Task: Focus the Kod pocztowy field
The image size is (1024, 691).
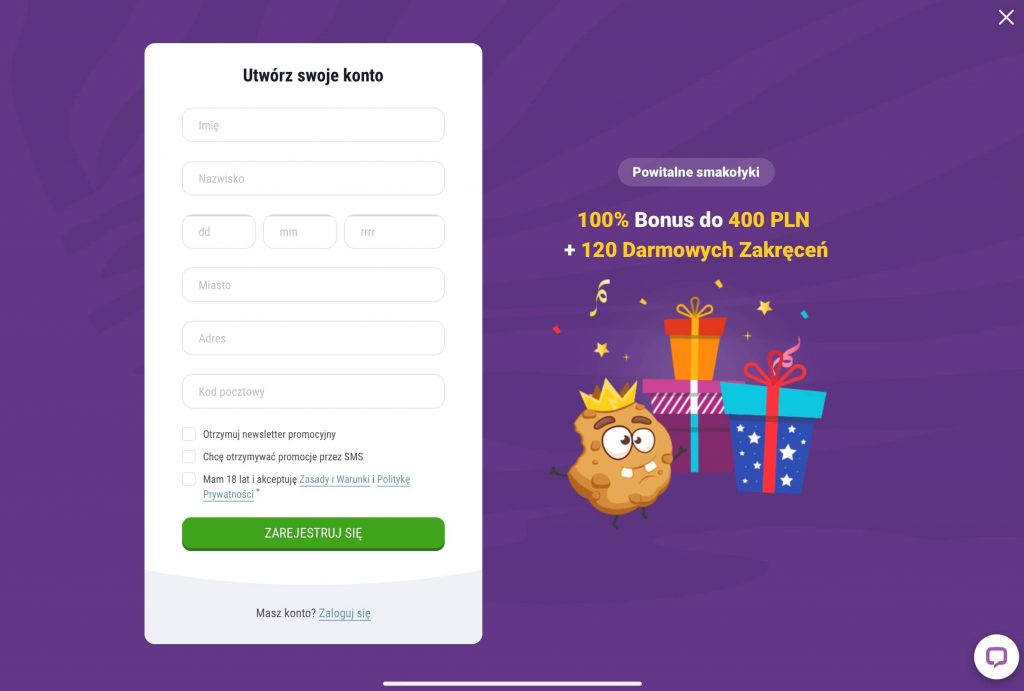Action: point(313,392)
